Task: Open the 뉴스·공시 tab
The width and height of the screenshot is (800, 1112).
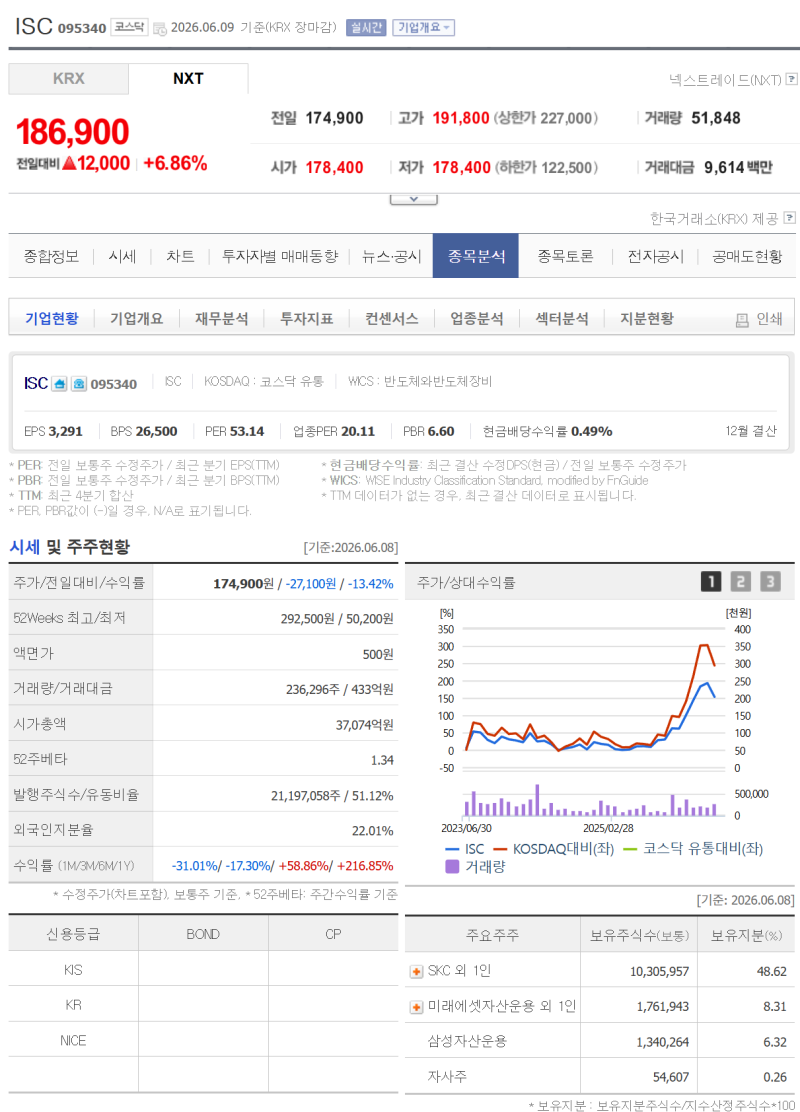Action: (391, 256)
